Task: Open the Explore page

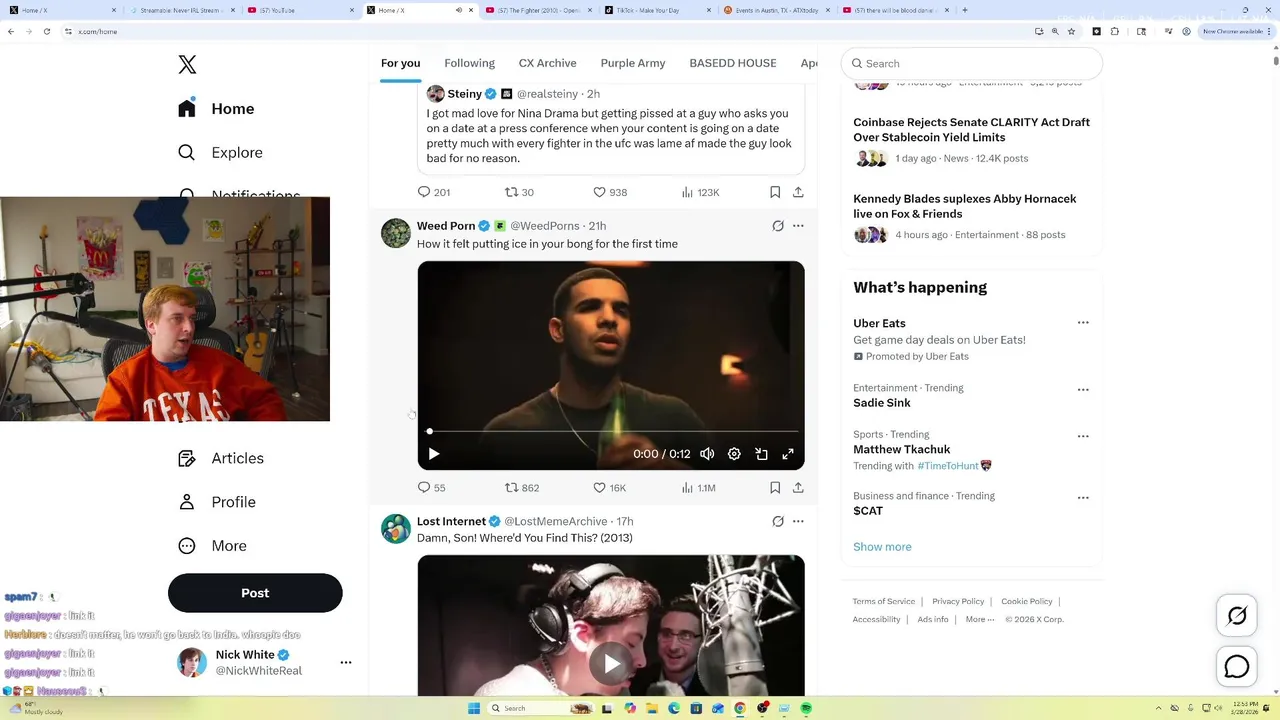Action: (x=220, y=153)
